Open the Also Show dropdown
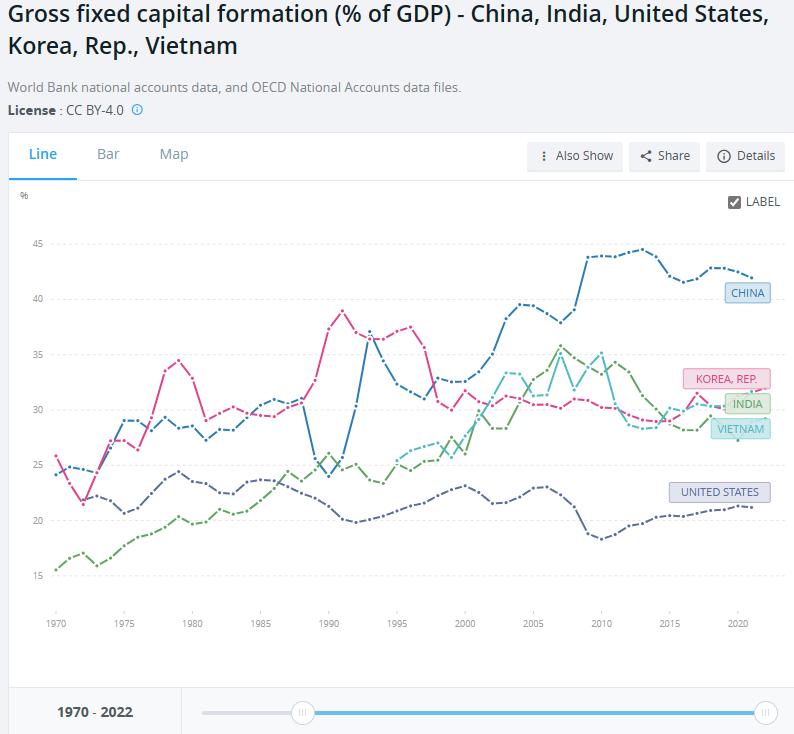Image resolution: width=794 pixels, height=734 pixels. (x=575, y=156)
